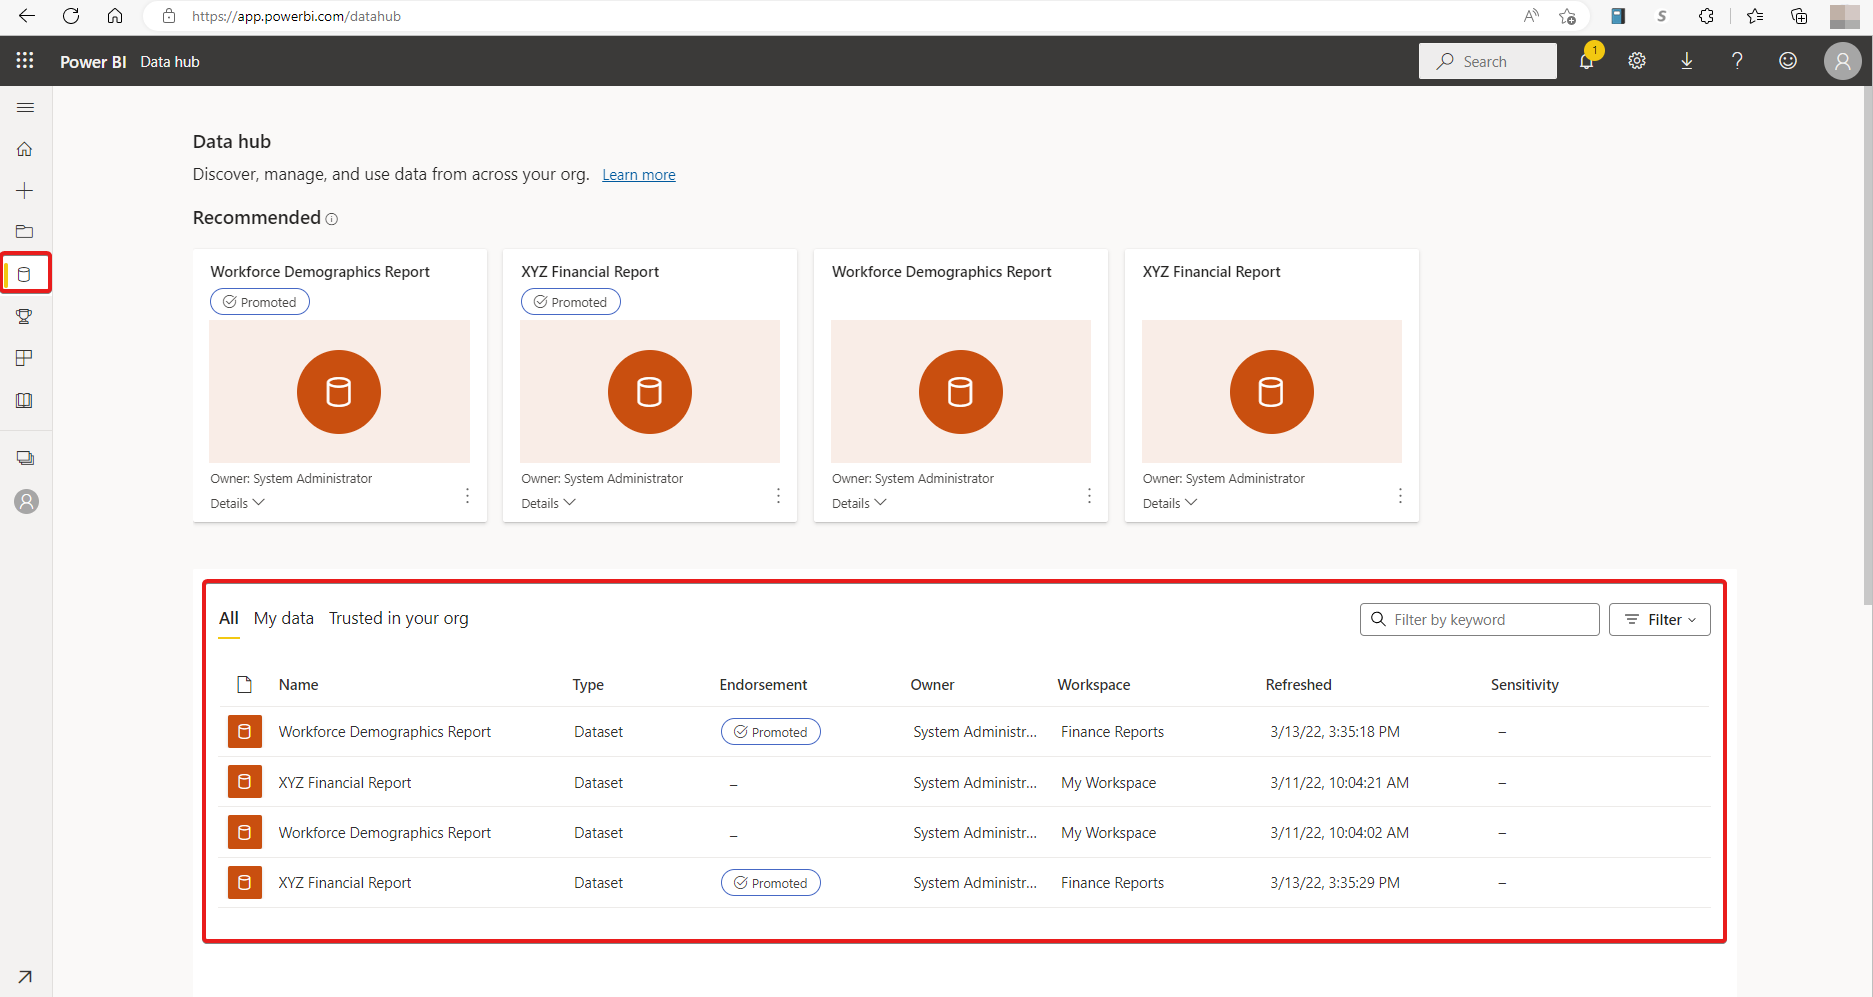The width and height of the screenshot is (1873, 997).
Task: Expand Details on promoted Workforce Demographics card
Action: pos(237,503)
